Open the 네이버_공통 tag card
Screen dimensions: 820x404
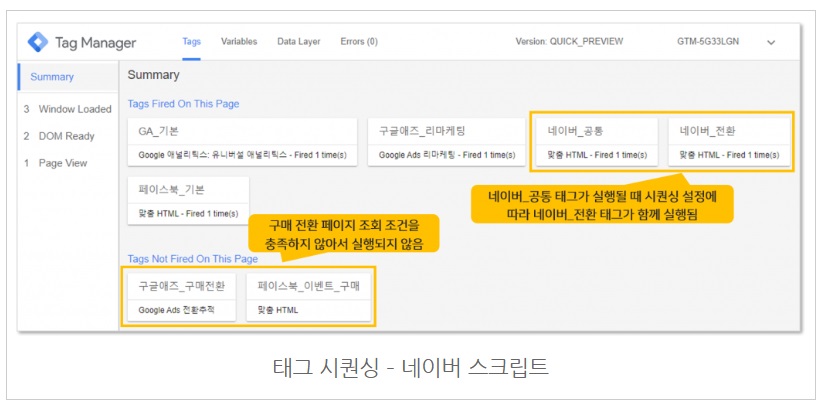(x=597, y=142)
